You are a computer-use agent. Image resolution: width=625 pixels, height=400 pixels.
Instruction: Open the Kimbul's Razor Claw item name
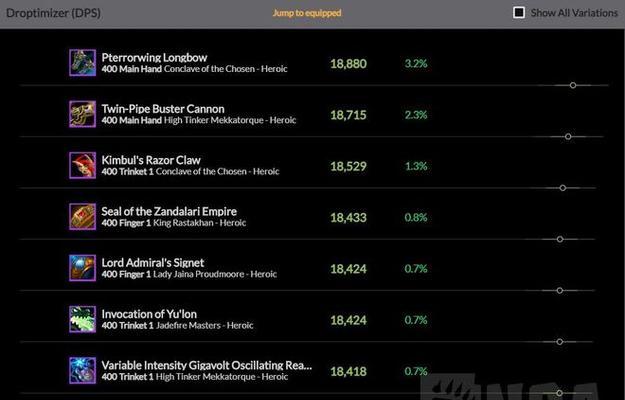pos(151,160)
